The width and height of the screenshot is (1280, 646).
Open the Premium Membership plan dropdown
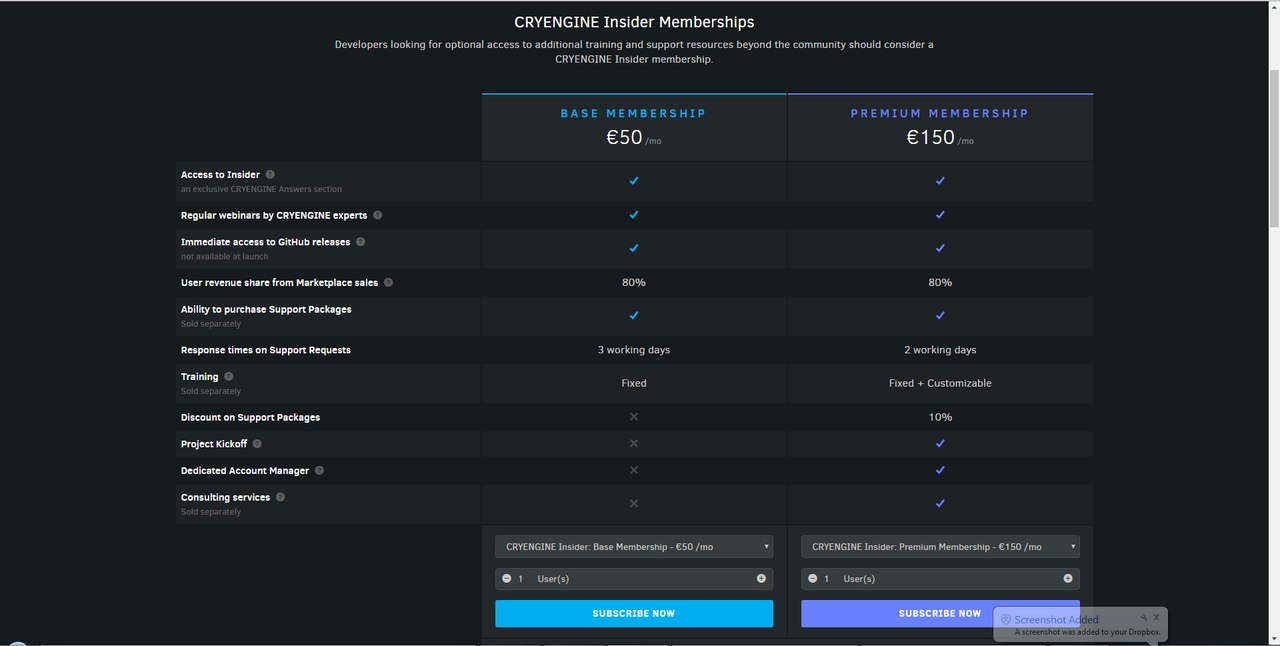(940, 547)
